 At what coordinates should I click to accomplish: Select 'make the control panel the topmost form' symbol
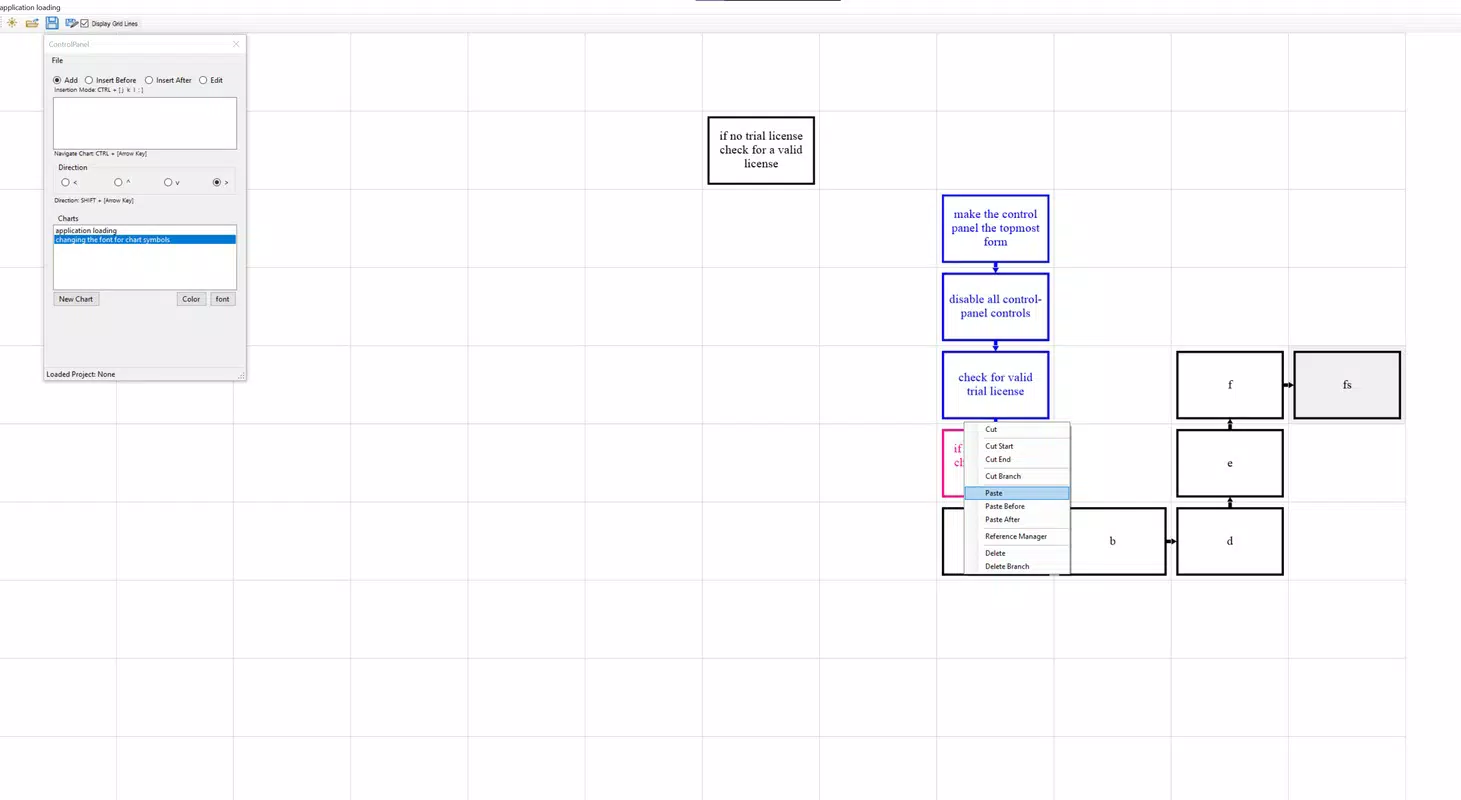click(x=995, y=228)
